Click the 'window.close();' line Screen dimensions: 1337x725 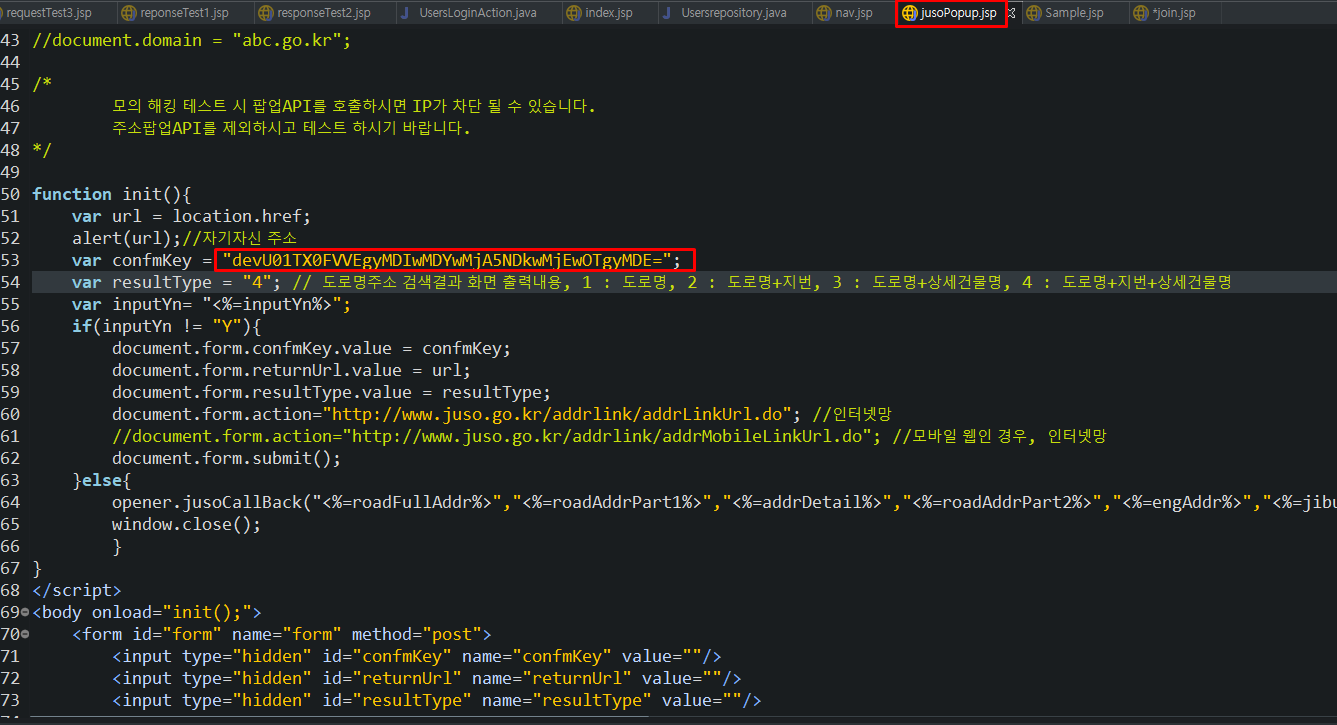point(186,524)
